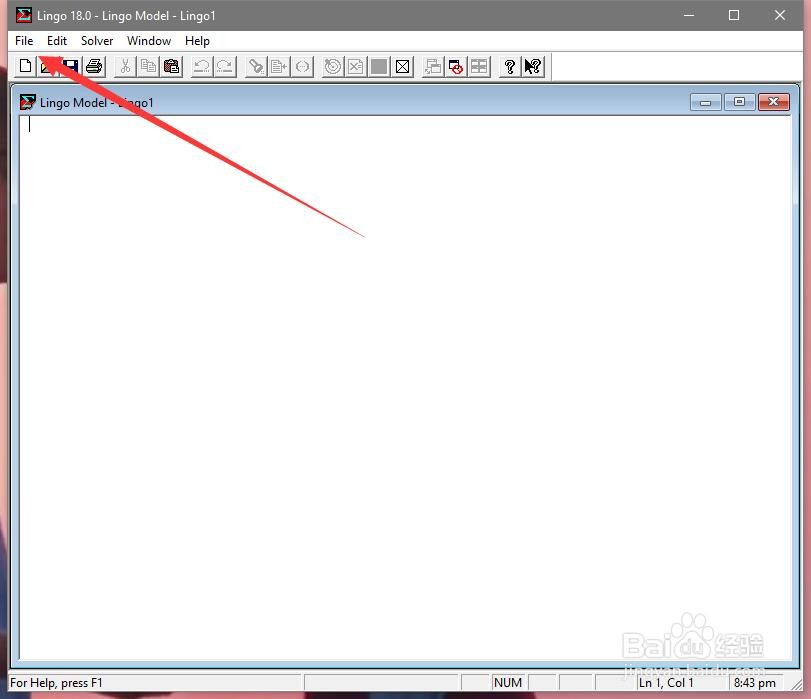Image resolution: width=811 pixels, height=699 pixels.
Task: Open the File menu
Action: point(24,41)
